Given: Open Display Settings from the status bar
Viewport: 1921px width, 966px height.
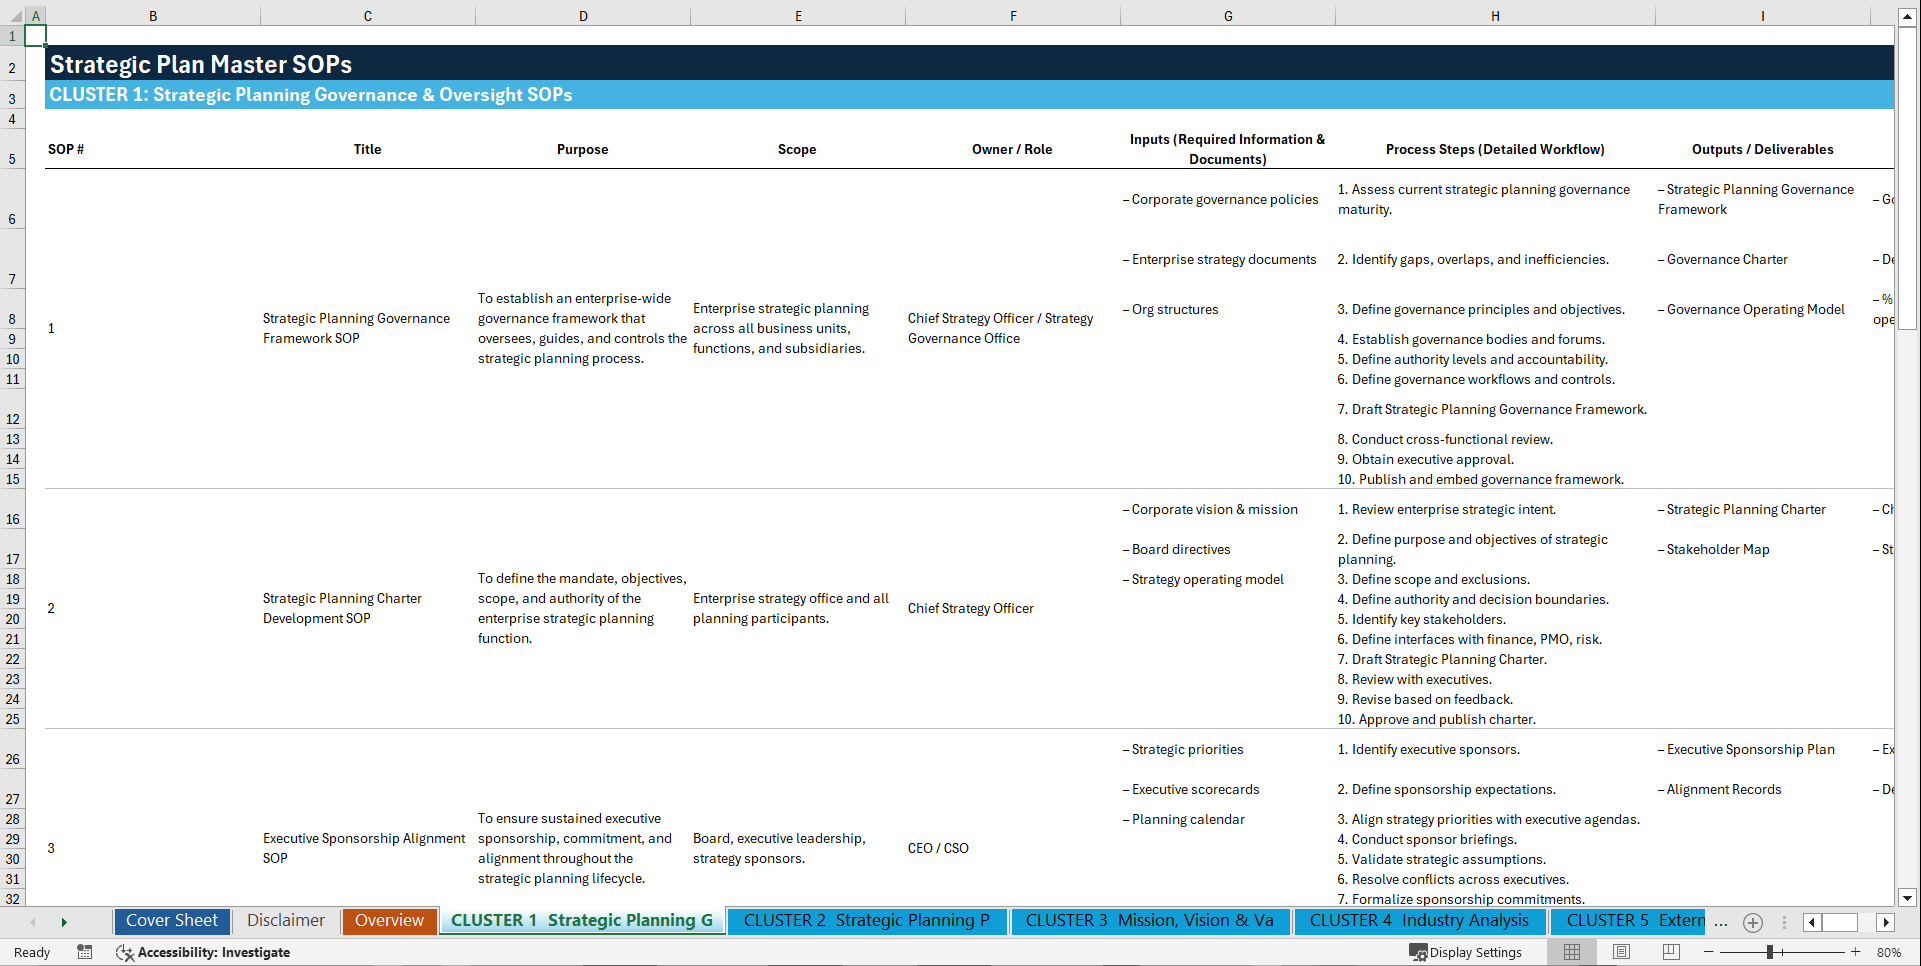Looking at the screenshot, I should pyautogui.click(x=1467, y=952).
